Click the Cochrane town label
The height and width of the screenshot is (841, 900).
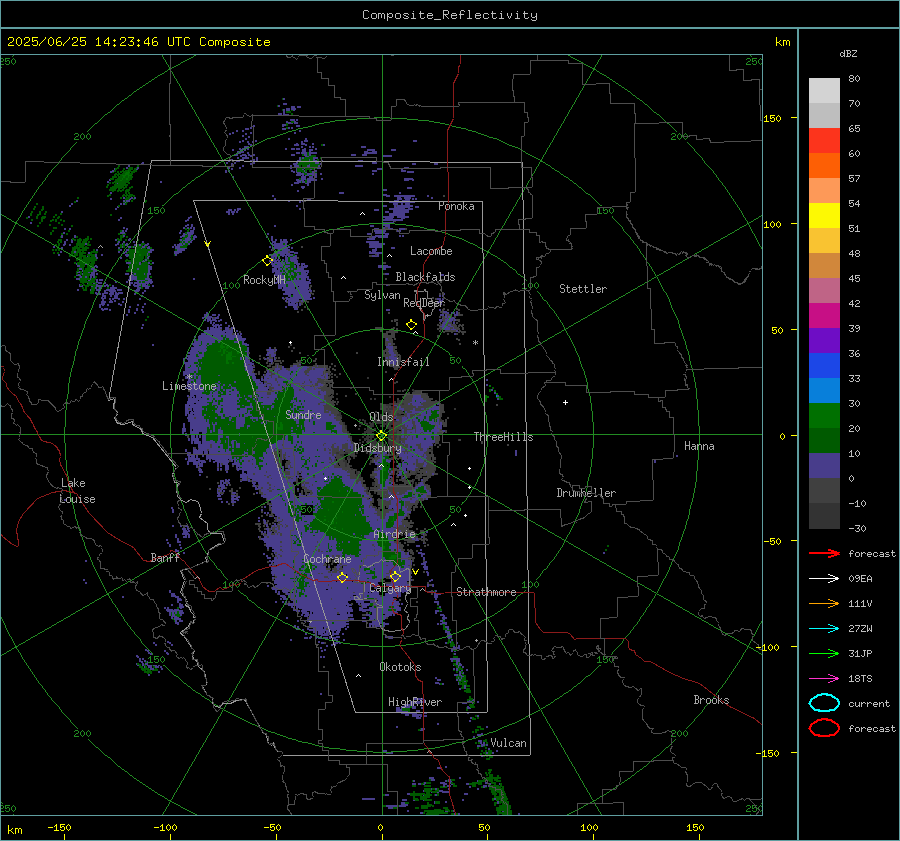327,559
